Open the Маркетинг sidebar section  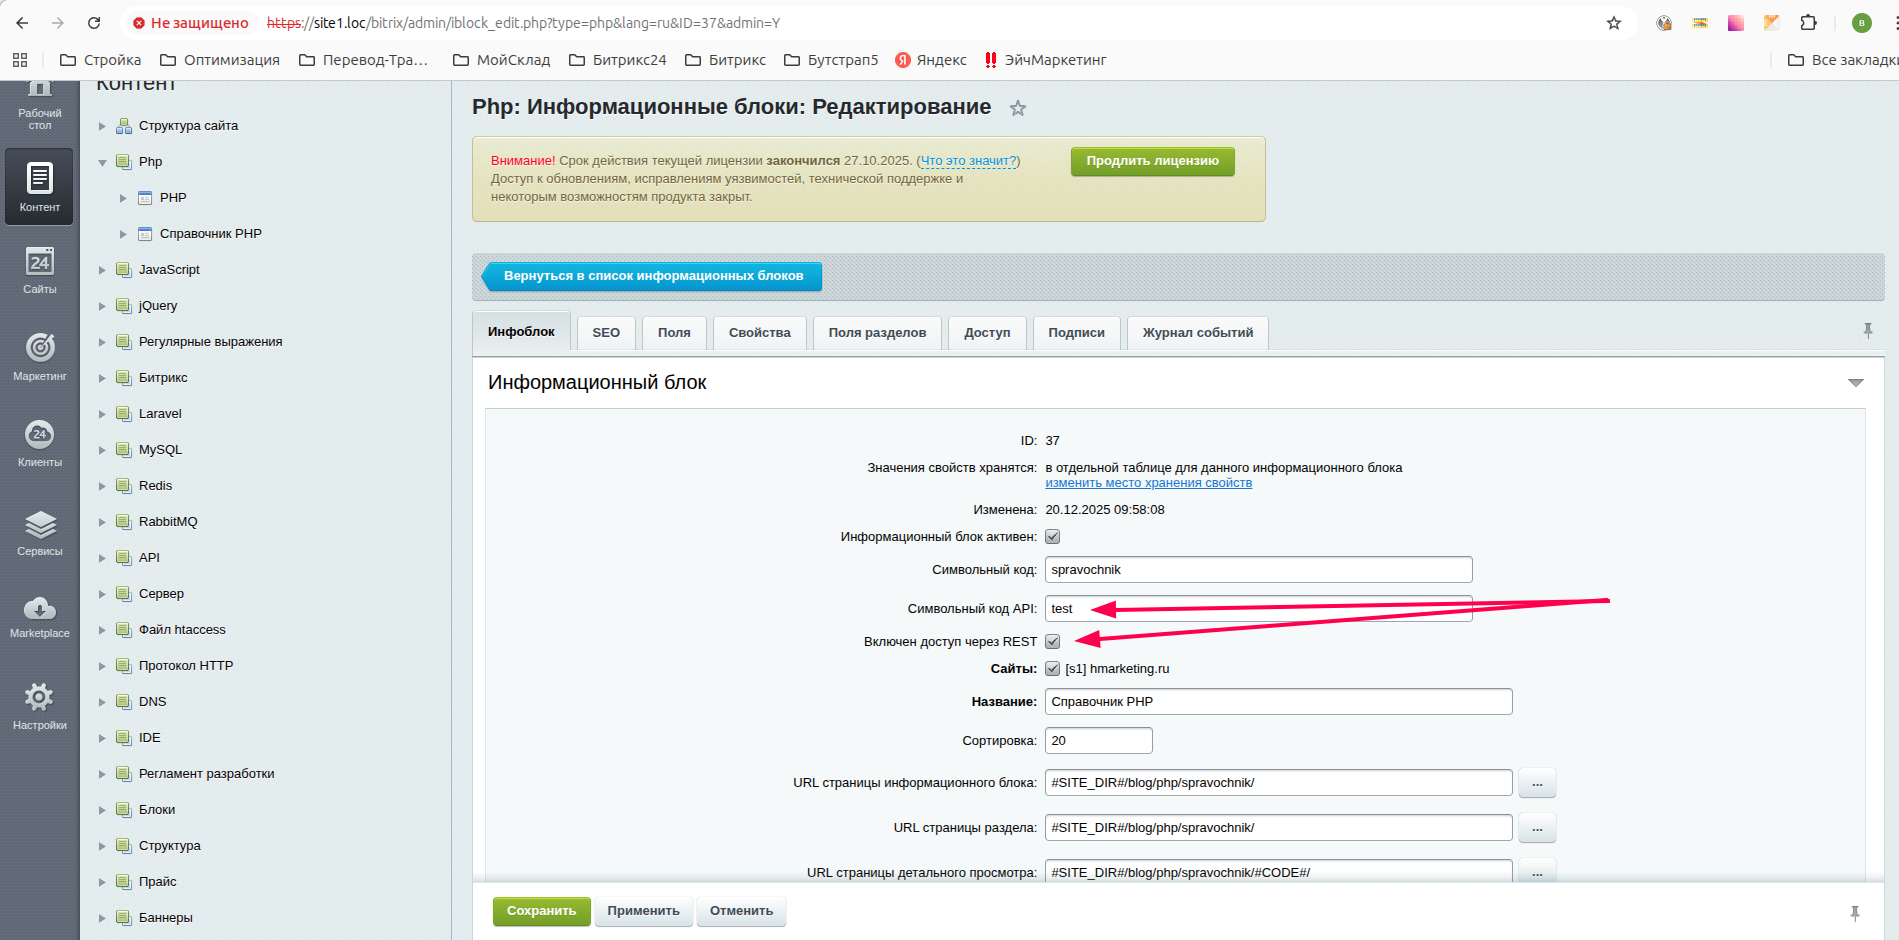click(x=39, y=356)
